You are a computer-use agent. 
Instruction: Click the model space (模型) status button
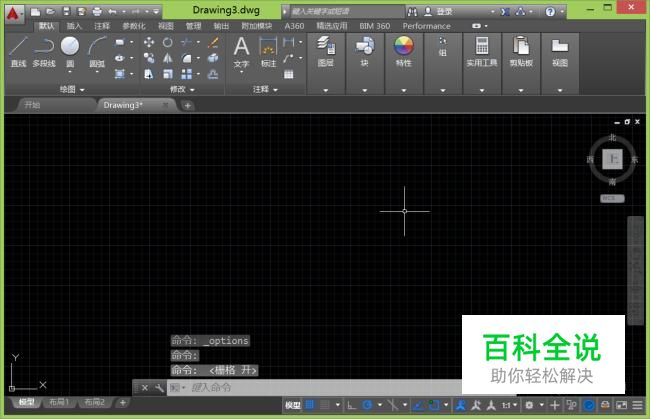click(x=292, y=405)
